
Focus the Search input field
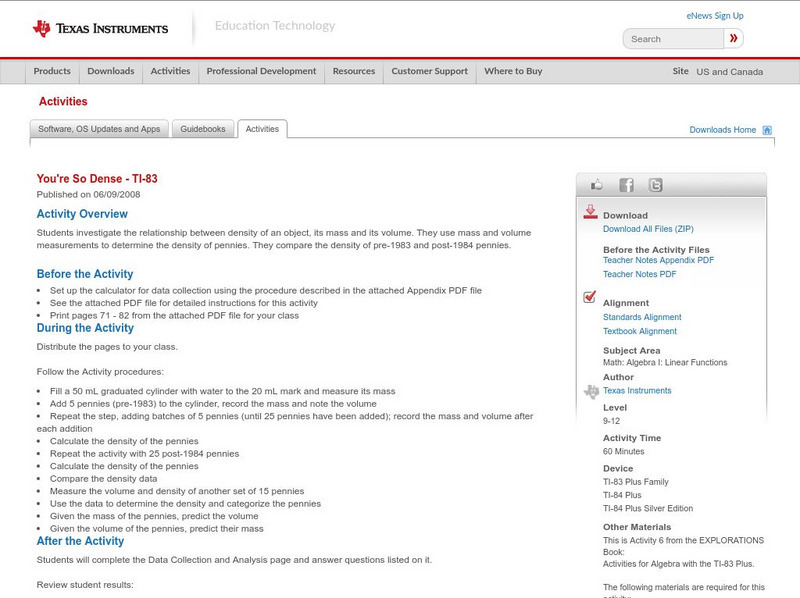click(673, 39)
